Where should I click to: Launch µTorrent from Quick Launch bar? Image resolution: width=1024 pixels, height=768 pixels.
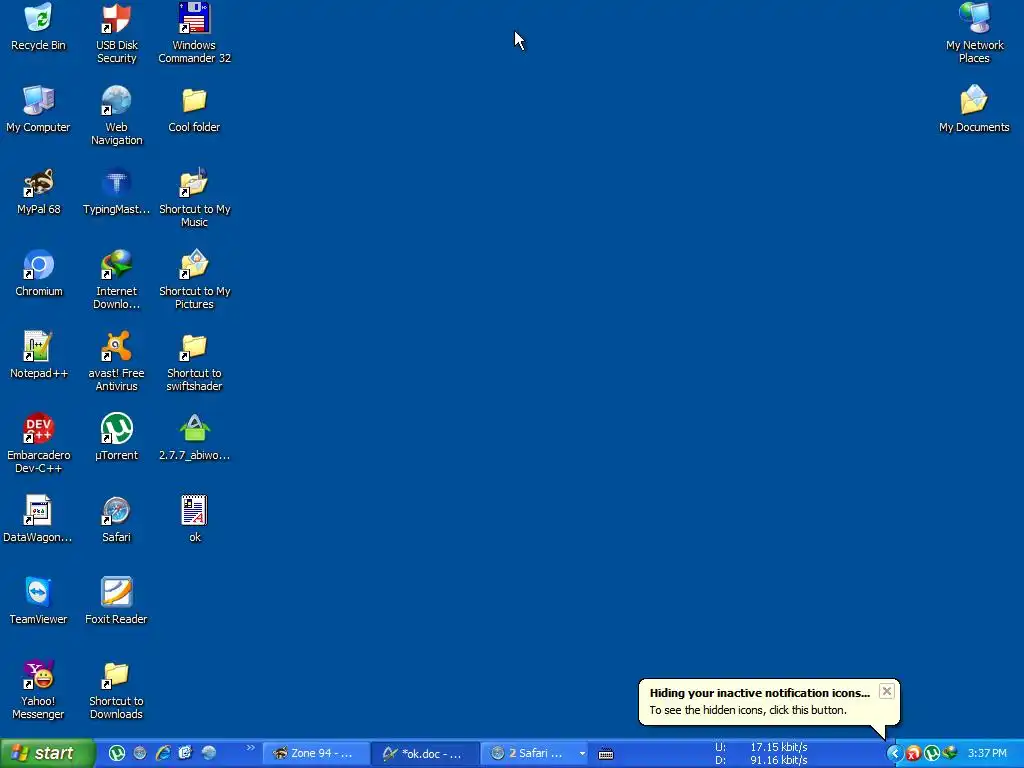(x=117, y=753)
